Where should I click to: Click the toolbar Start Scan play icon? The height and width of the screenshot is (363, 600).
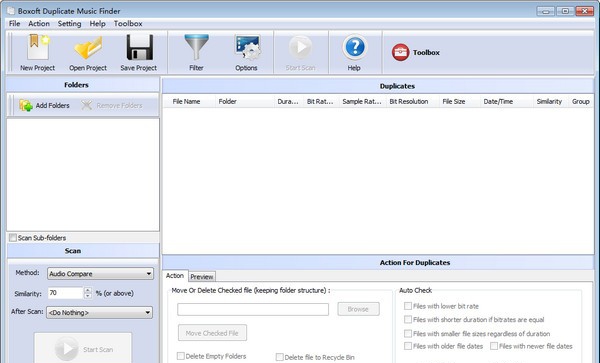pos(300,52)
